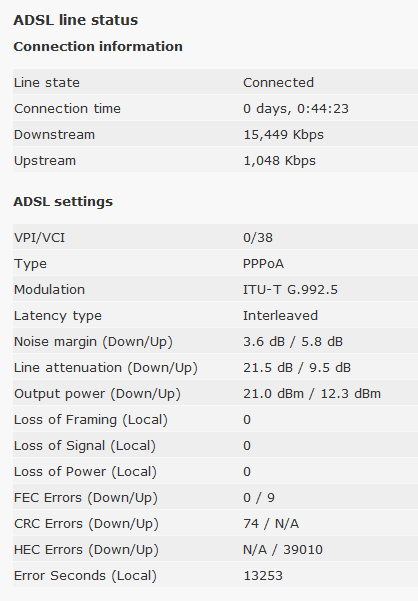Click the Line state Connected value
Image resolution: width=418 pixels, height=601 pixels.
(279, 82)
